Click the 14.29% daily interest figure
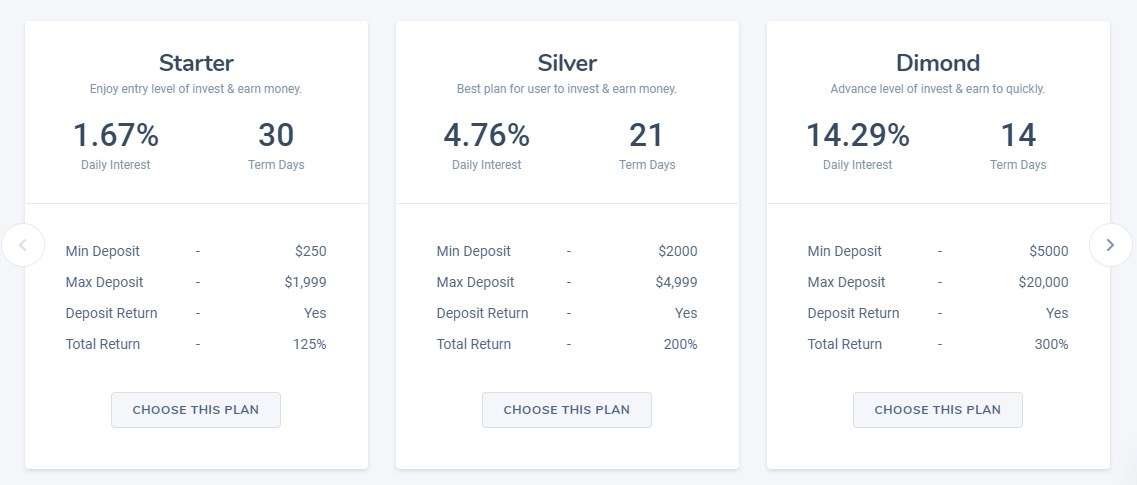The height and width of the screenshot is (485, 1137). point(858,135)
